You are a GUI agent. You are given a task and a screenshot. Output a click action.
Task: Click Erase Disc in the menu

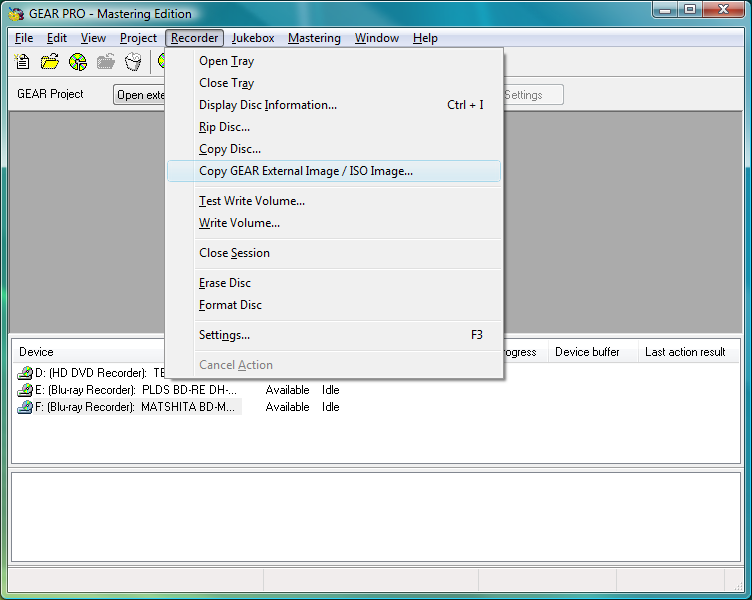point(225,283)
